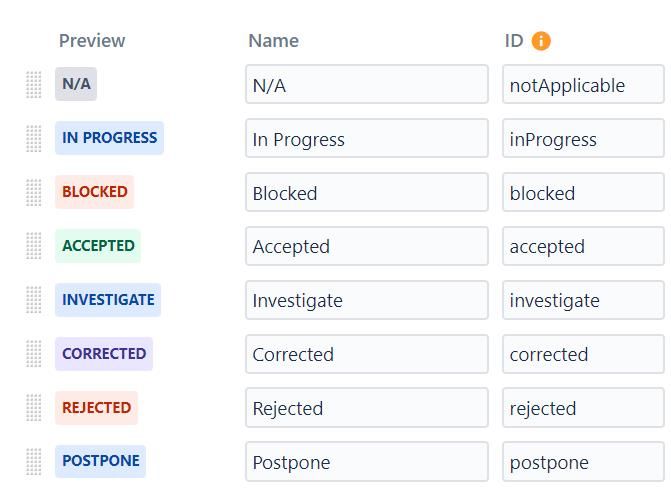Click the ACCEPTED green preview badge
This screenshot has height=493, width=671.
(x=98, y=246)
